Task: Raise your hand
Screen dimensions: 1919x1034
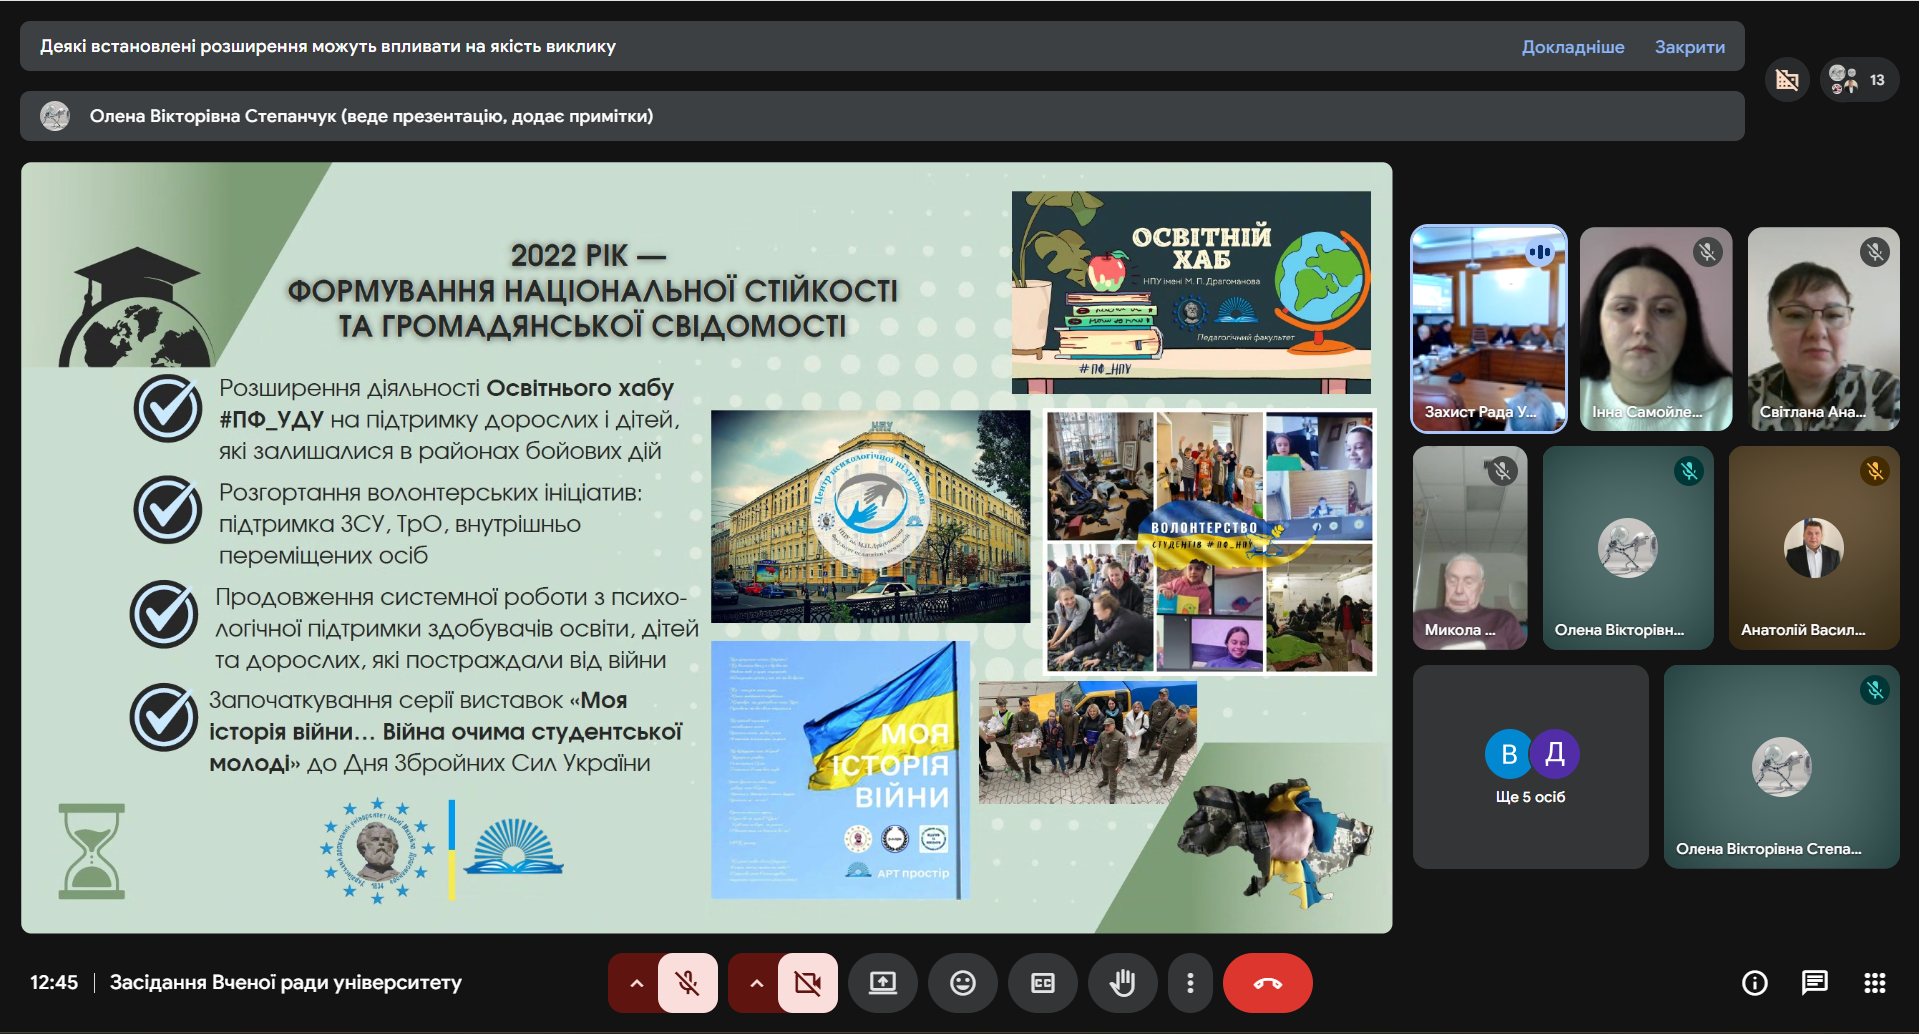Action: click(1123, 983)
